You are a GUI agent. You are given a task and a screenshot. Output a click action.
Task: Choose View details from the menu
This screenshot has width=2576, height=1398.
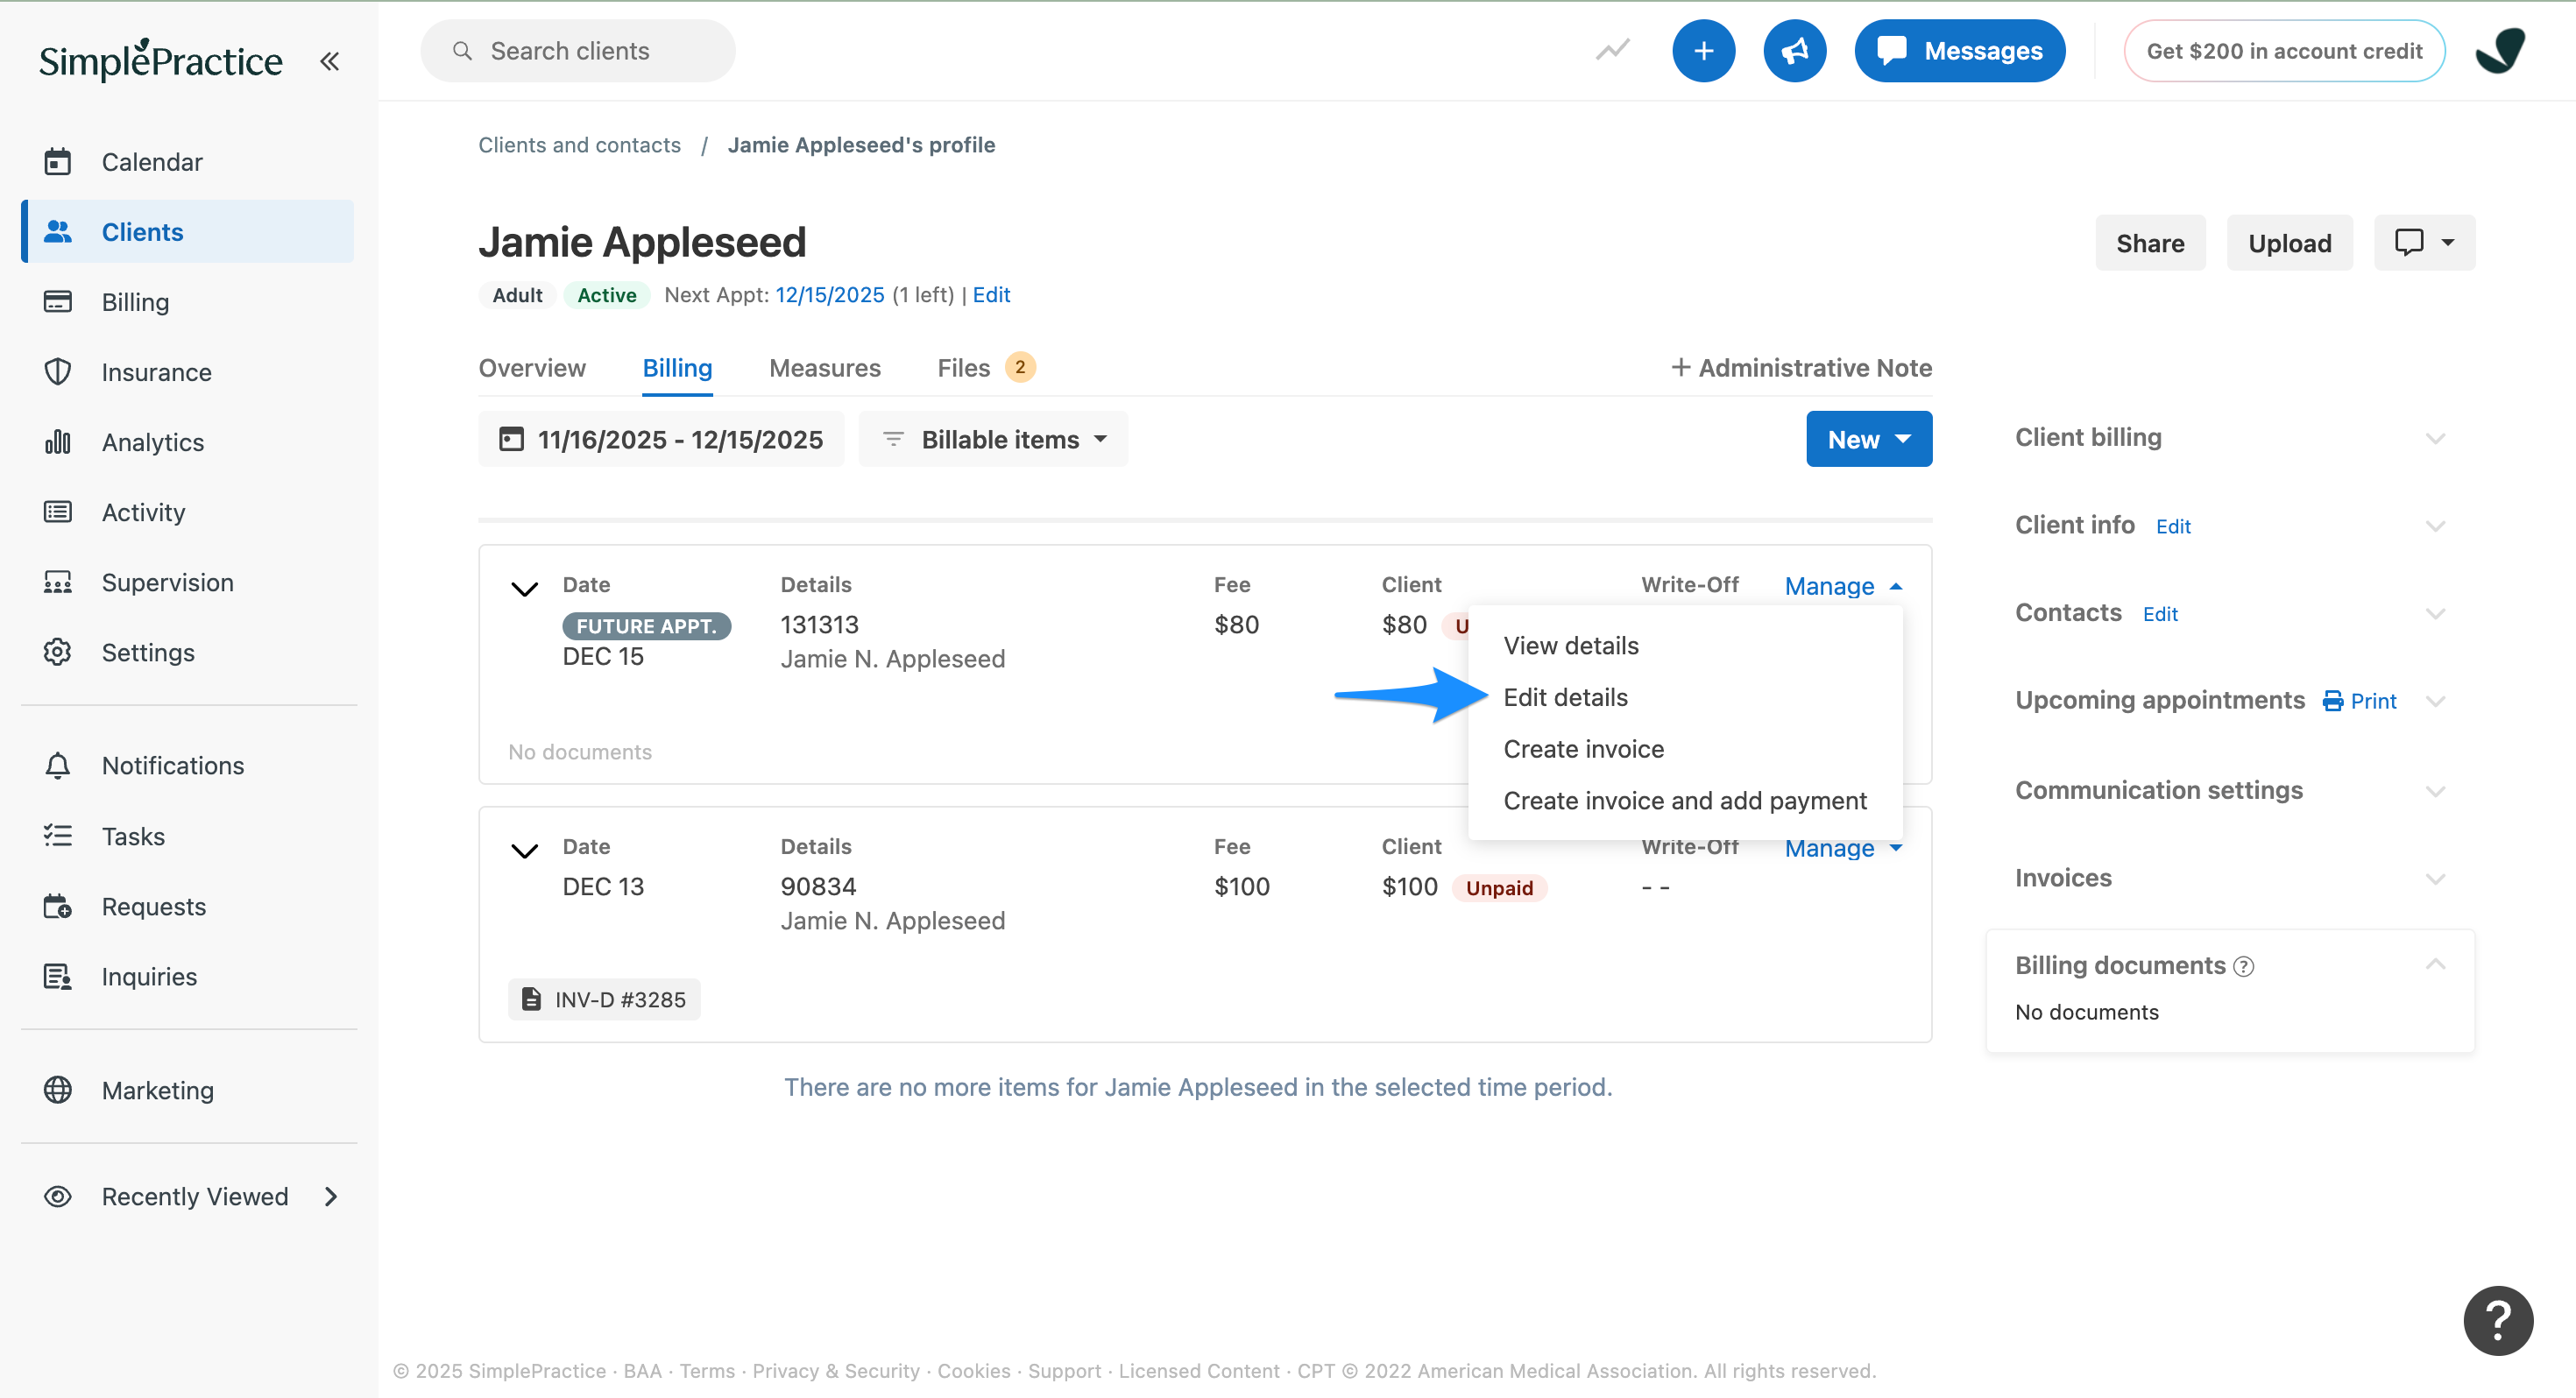click(x=1685, y=645)
